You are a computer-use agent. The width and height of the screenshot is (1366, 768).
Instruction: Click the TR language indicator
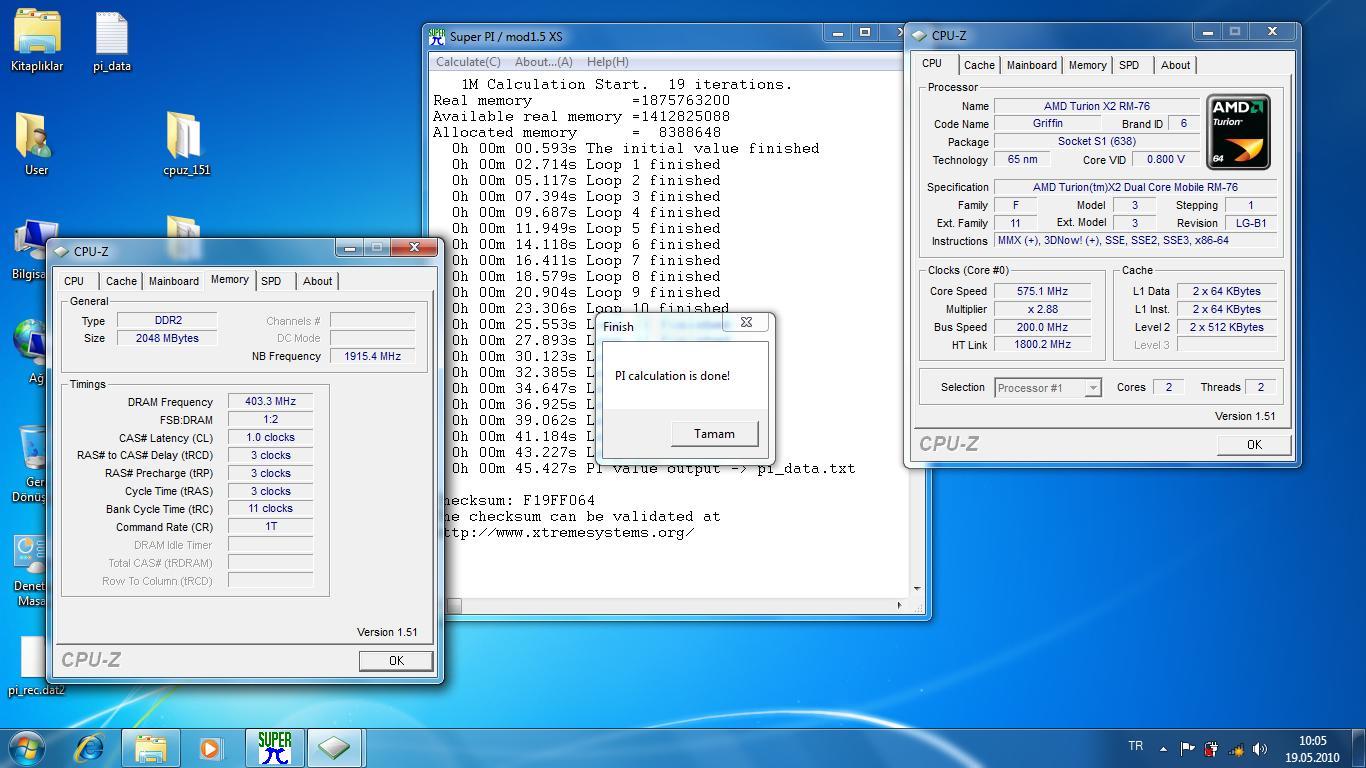(x=1135, y=746)
